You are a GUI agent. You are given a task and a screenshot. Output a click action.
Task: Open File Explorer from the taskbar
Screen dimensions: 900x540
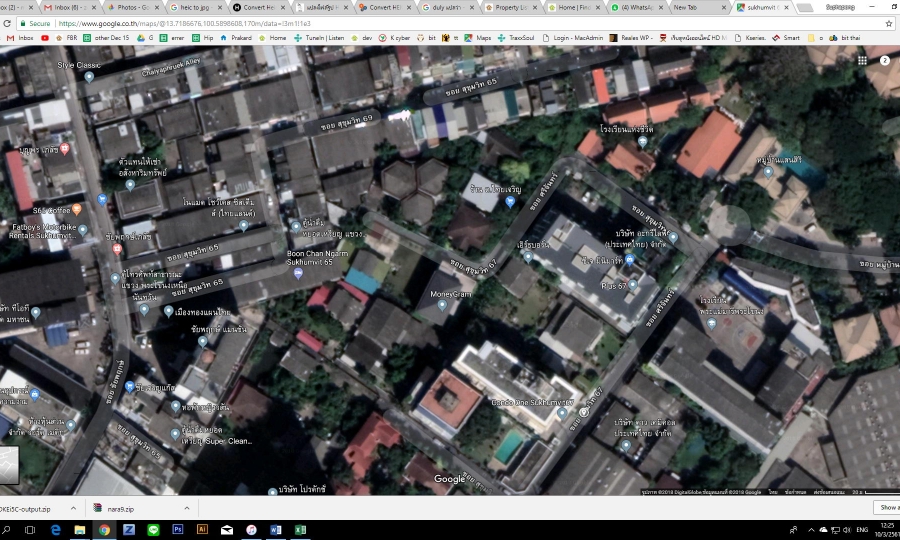coord(80,530)
